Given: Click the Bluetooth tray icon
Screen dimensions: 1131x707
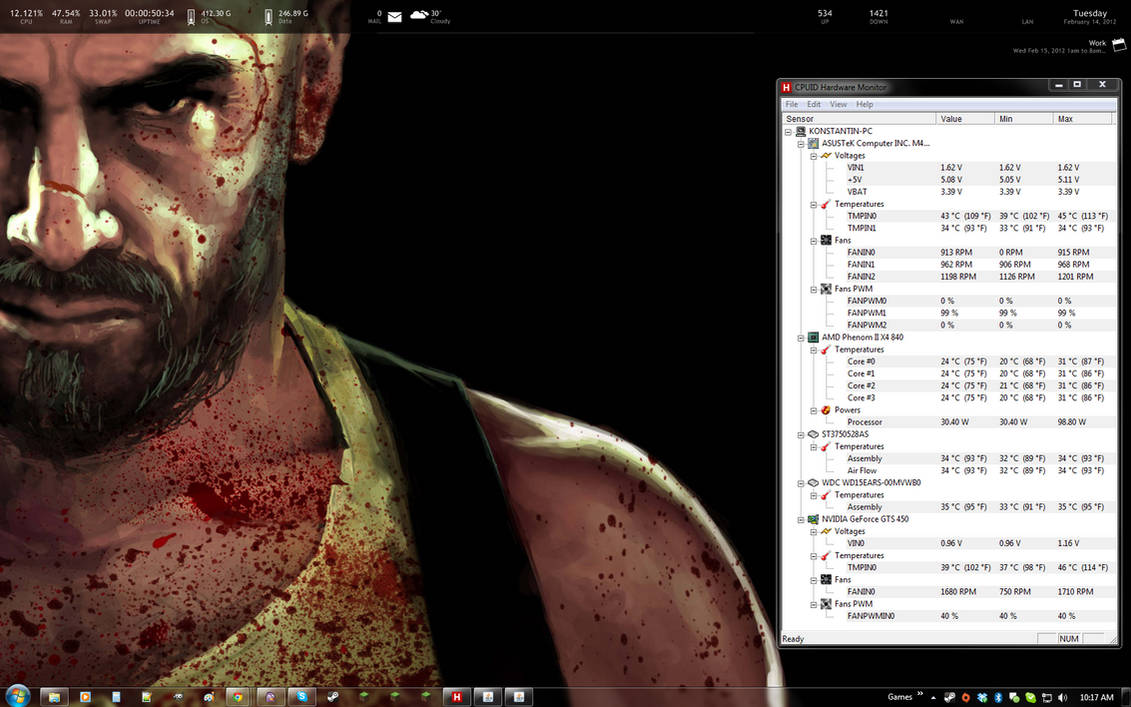Looking at the screenshot, I should point(998,698).
